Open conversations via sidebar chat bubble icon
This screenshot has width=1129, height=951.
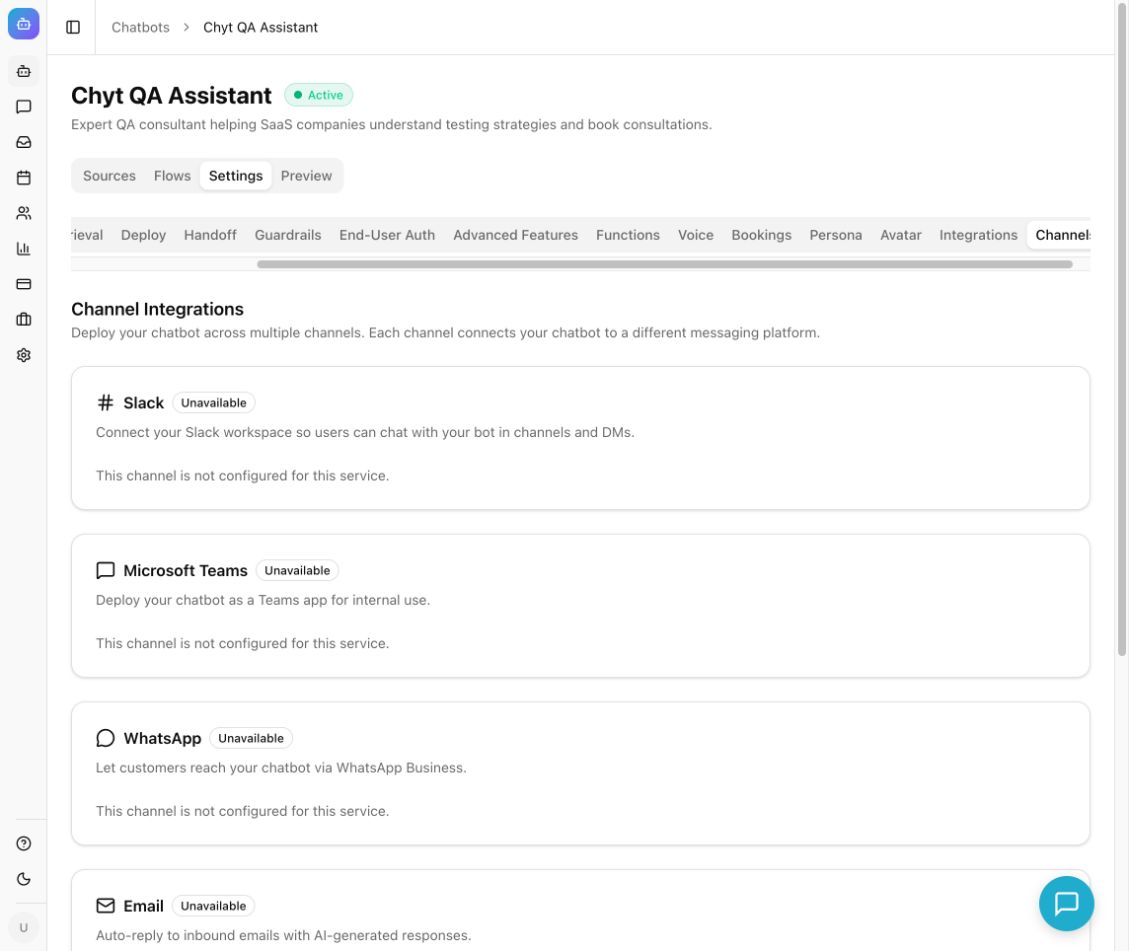click(24, 107)
